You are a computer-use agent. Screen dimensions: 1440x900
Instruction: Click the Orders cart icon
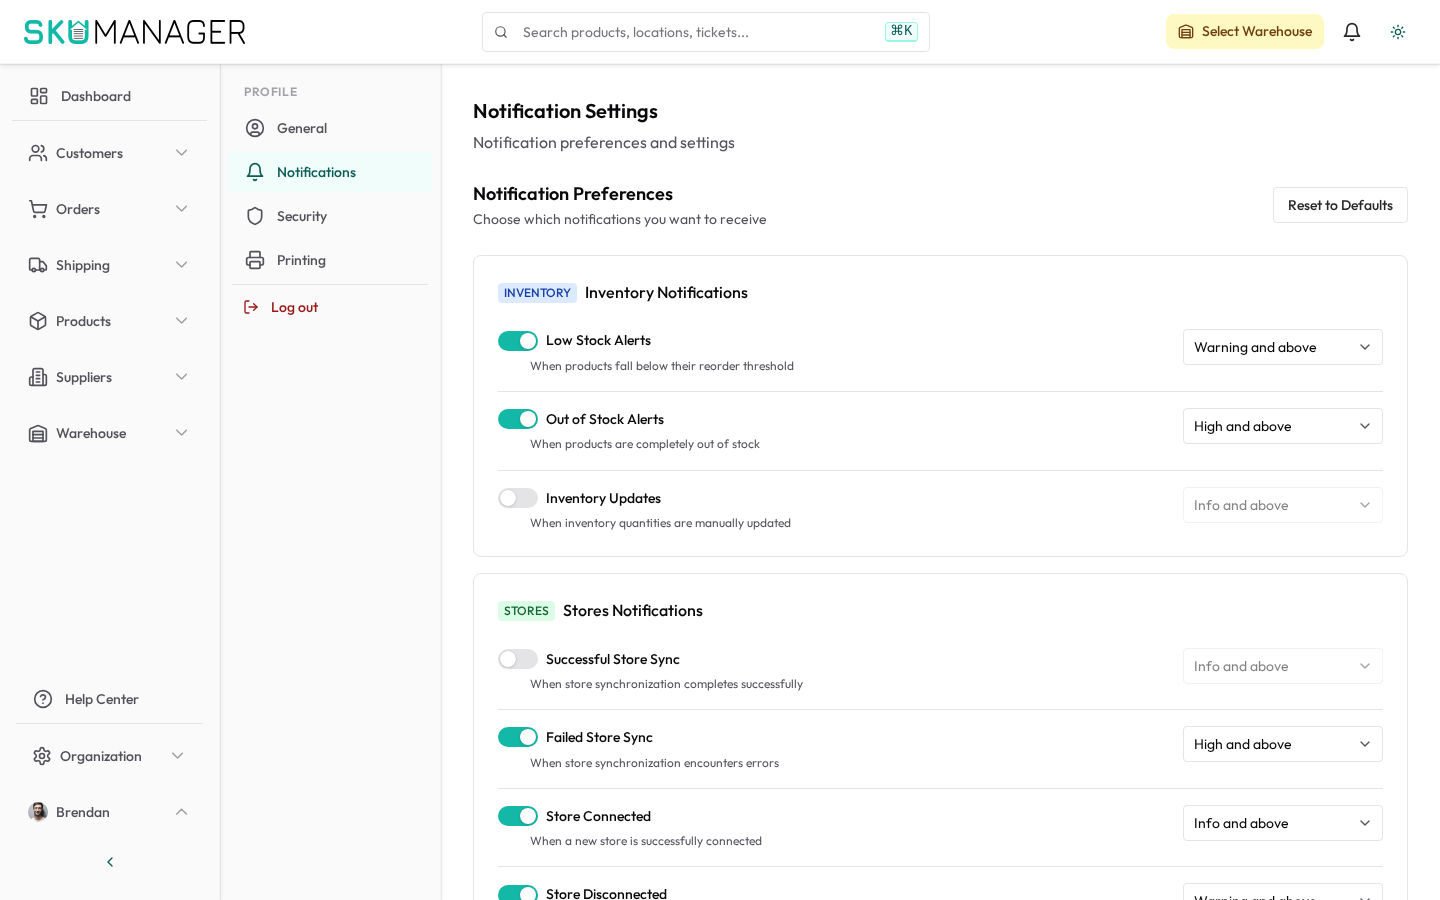tap(38, 209)
